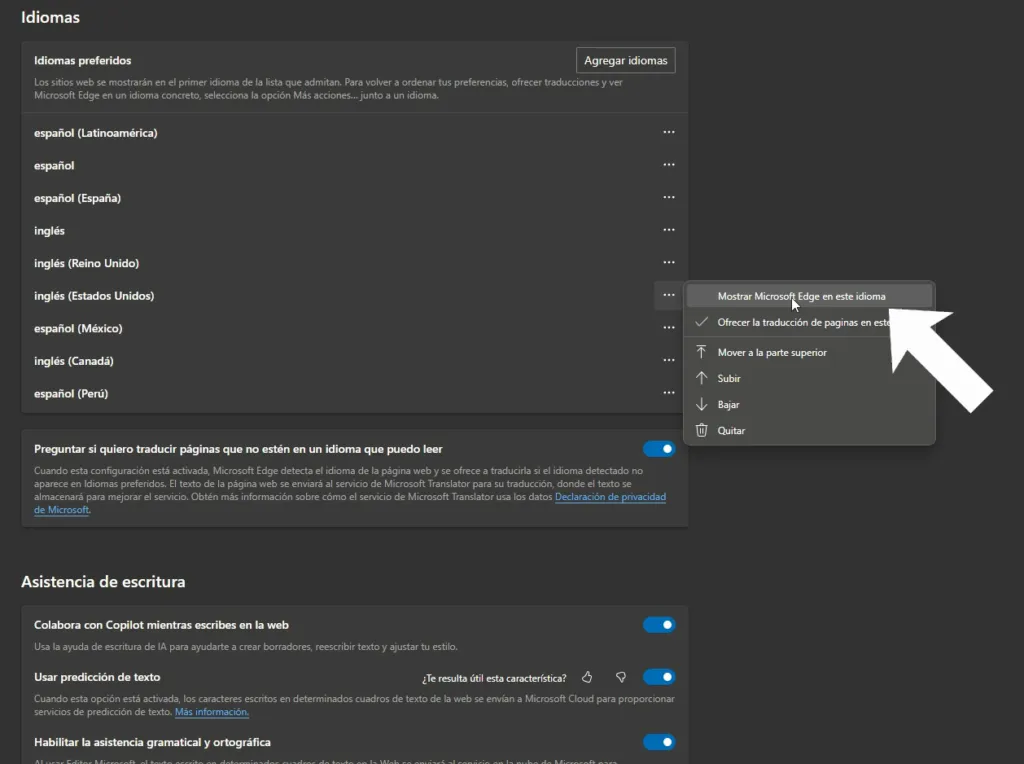Open more actions for español (México)
This screenshot has height=764, width=1024.
point(669,328)
